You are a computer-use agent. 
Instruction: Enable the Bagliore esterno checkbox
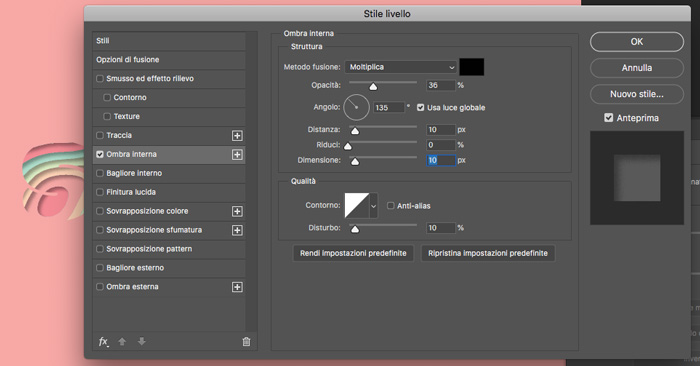point(100,268)
